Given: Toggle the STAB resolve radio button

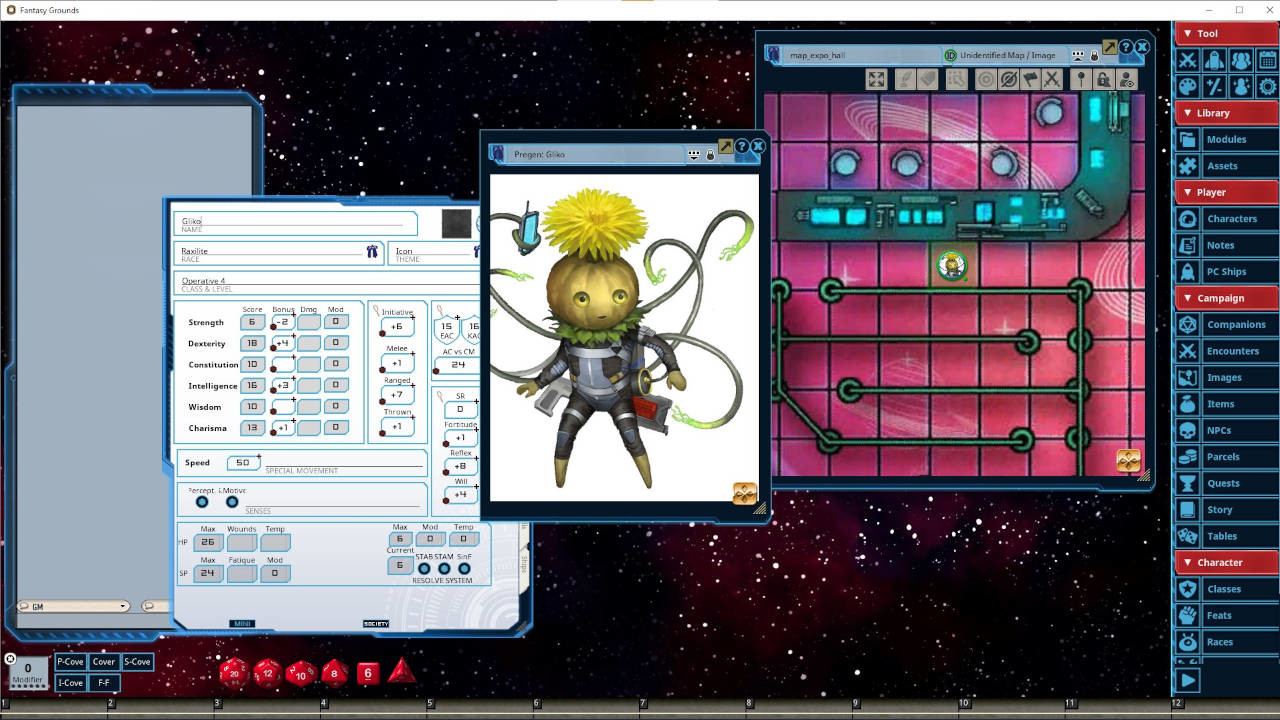Looking at the screenshot, I should tap(424, 569).
